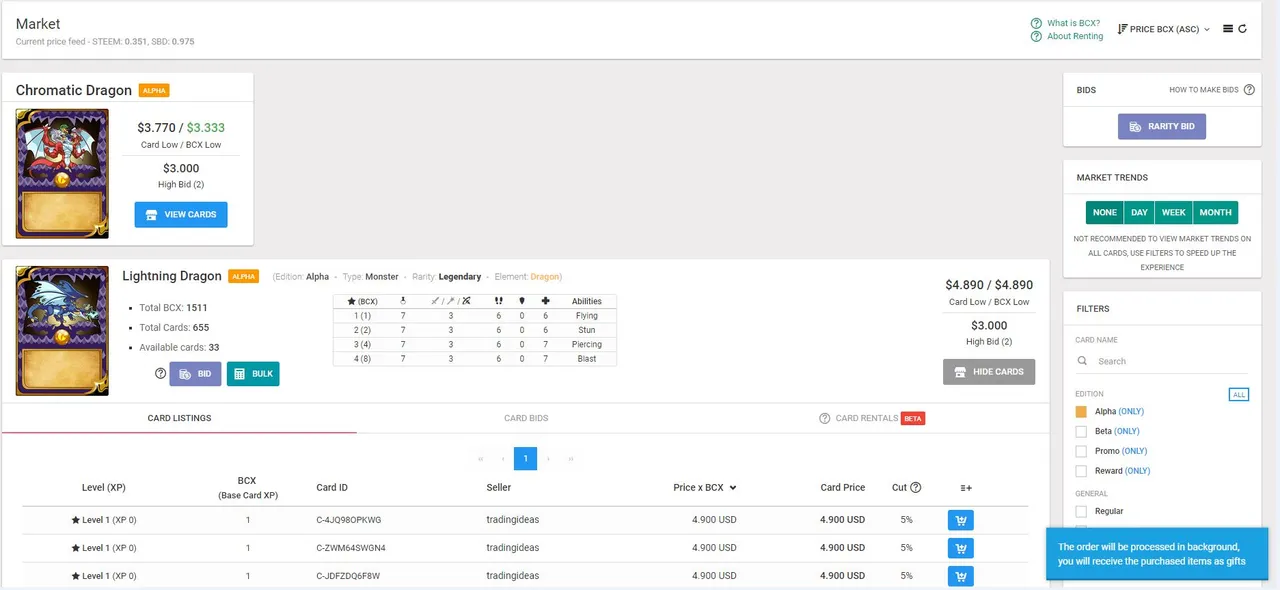
Task: Click the help icon beside the BID button
Action: pyautogui.click(x=160, y=373)
